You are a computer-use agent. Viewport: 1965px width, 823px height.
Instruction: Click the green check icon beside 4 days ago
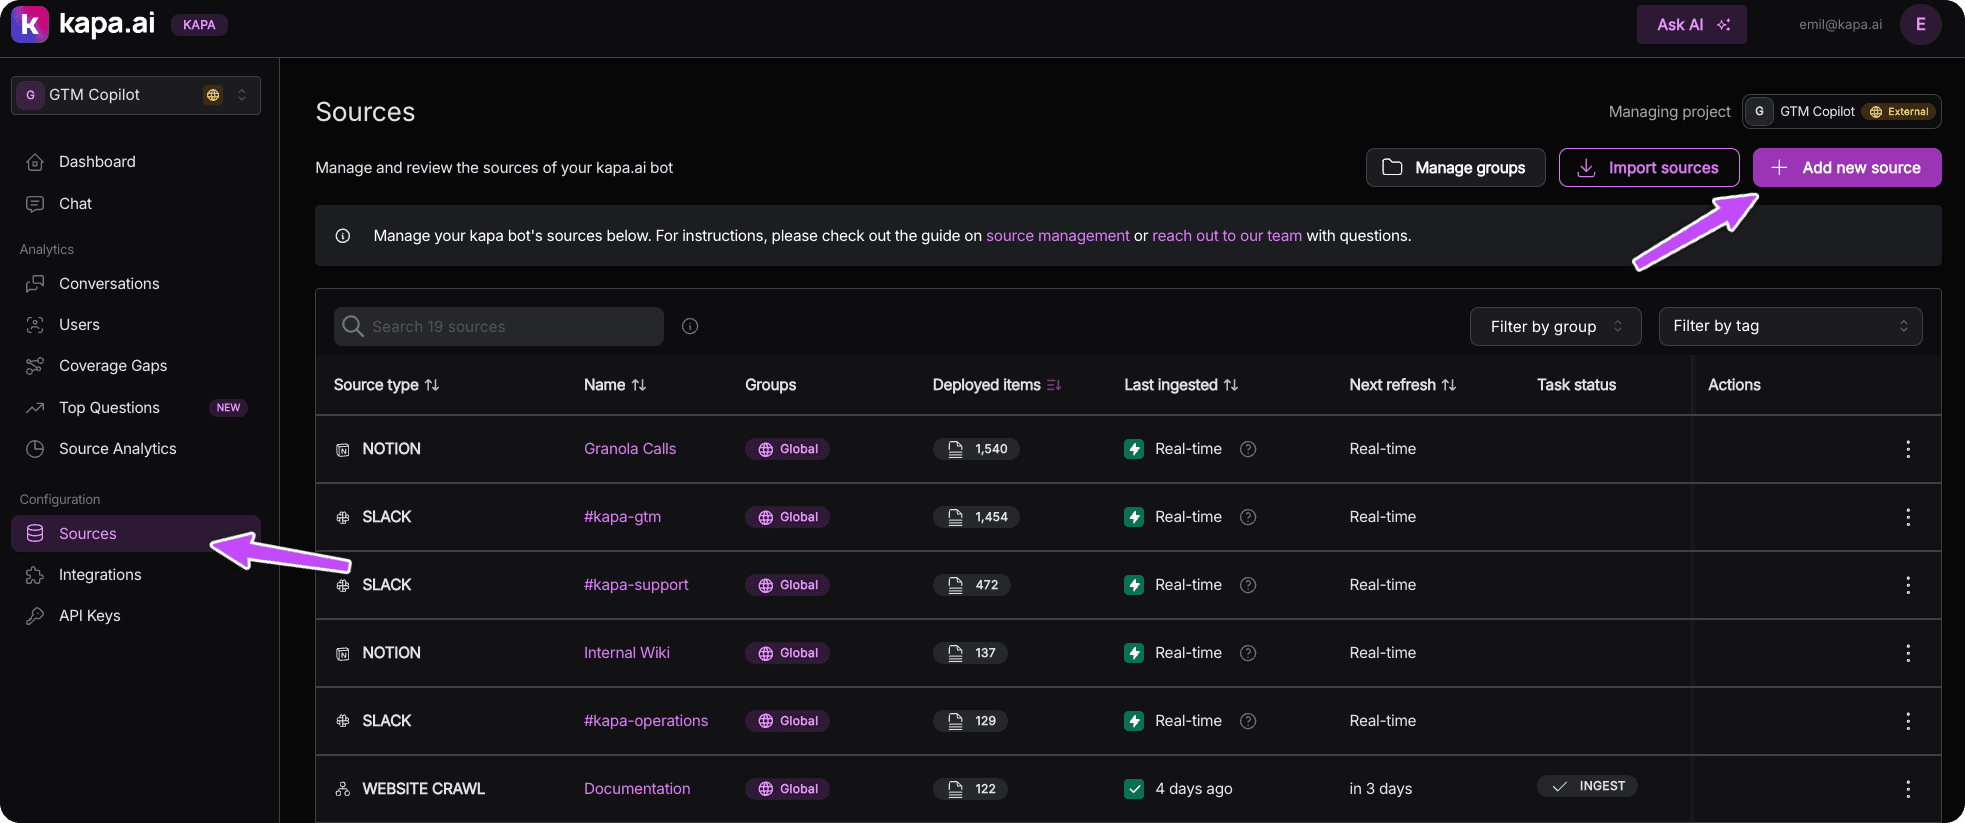pyautogui.click(x=1134, y=789)
